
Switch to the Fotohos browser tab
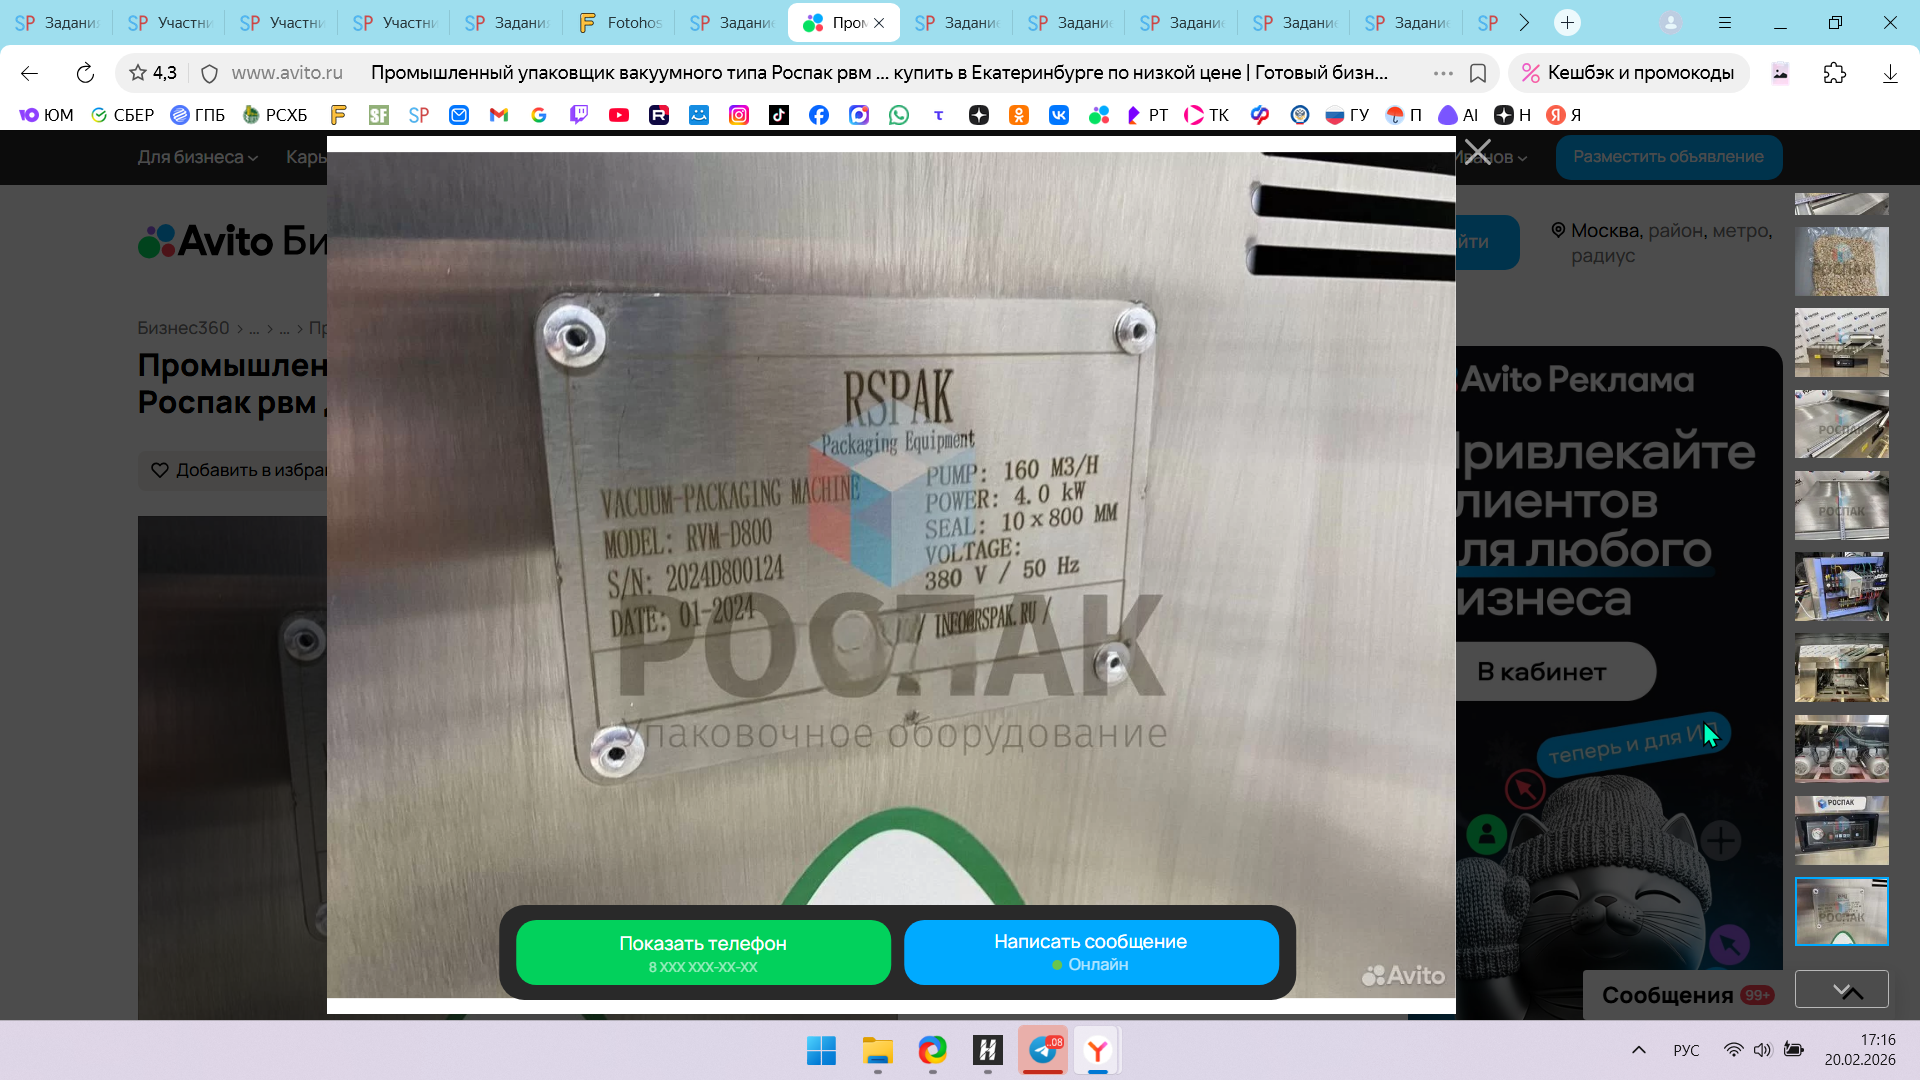(x=620, y=22)
